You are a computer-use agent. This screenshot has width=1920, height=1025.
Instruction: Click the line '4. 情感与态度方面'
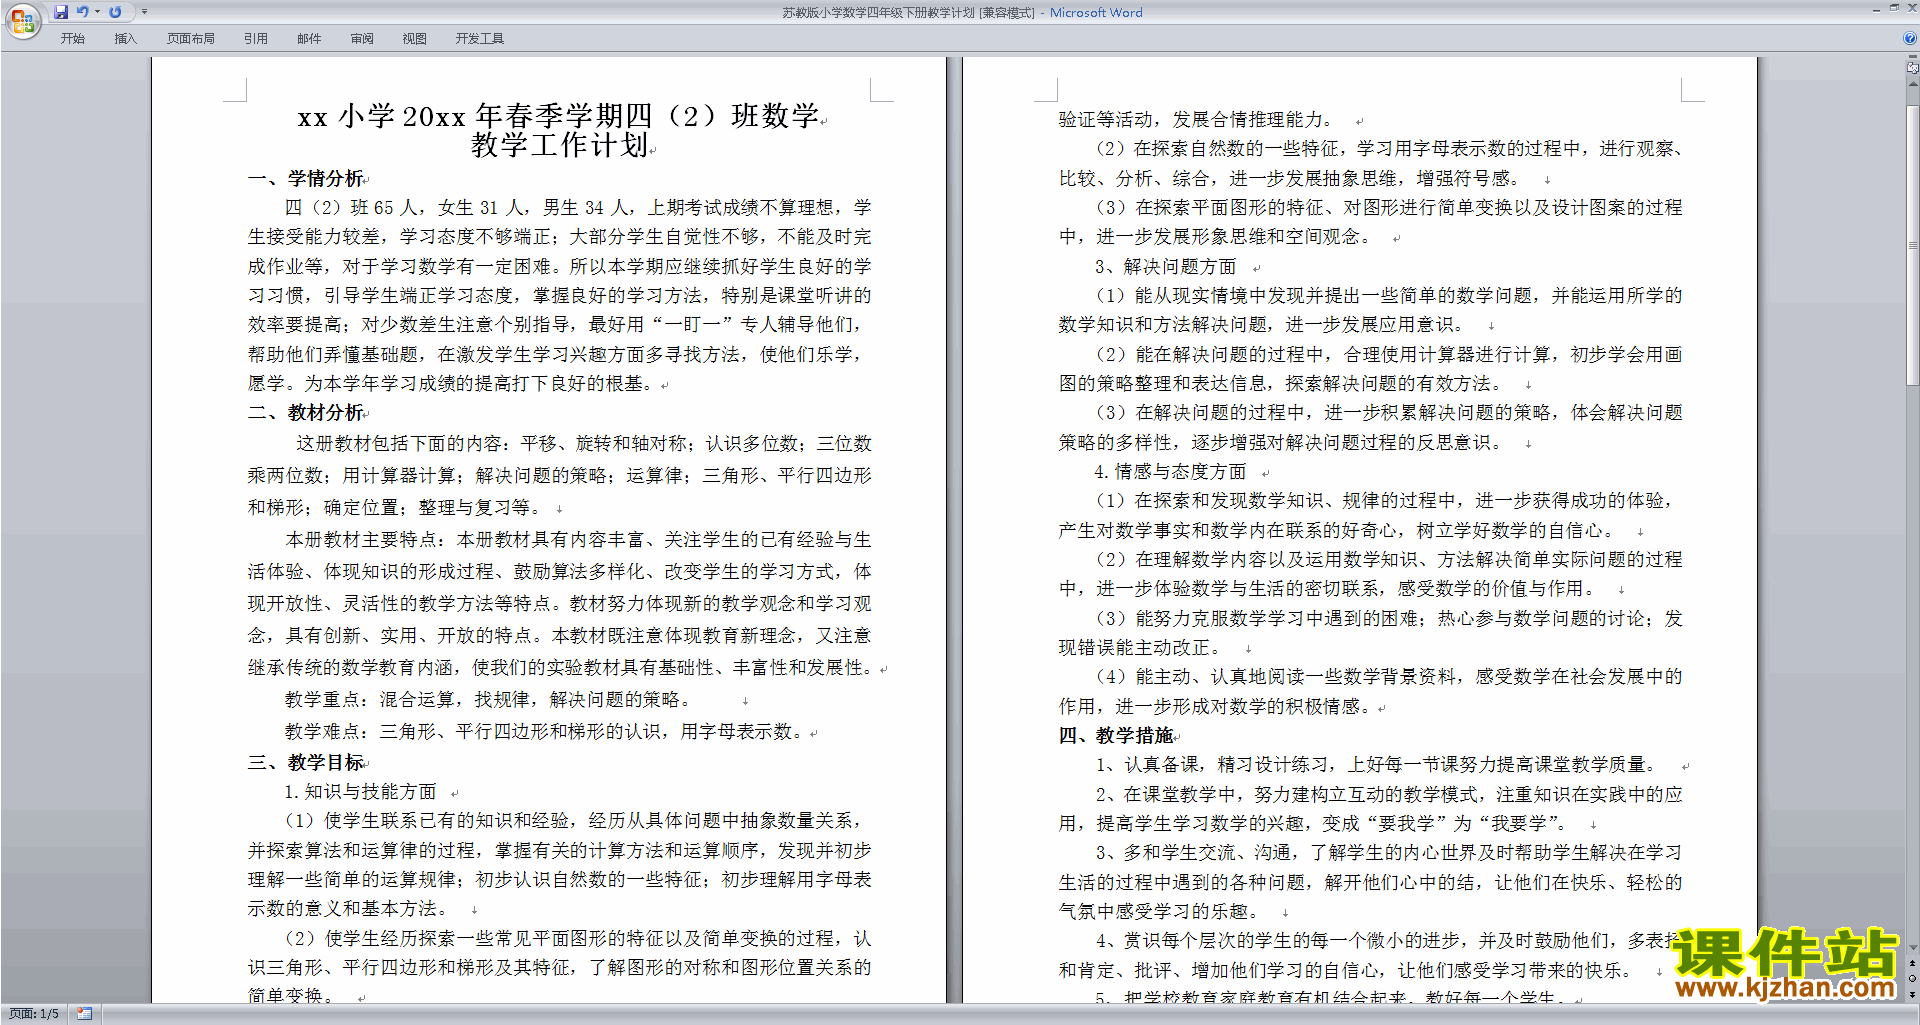point(1170,472)
